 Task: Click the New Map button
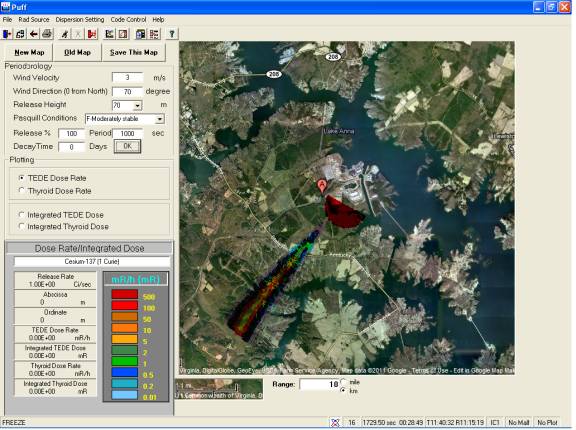(x=29, y=53)
